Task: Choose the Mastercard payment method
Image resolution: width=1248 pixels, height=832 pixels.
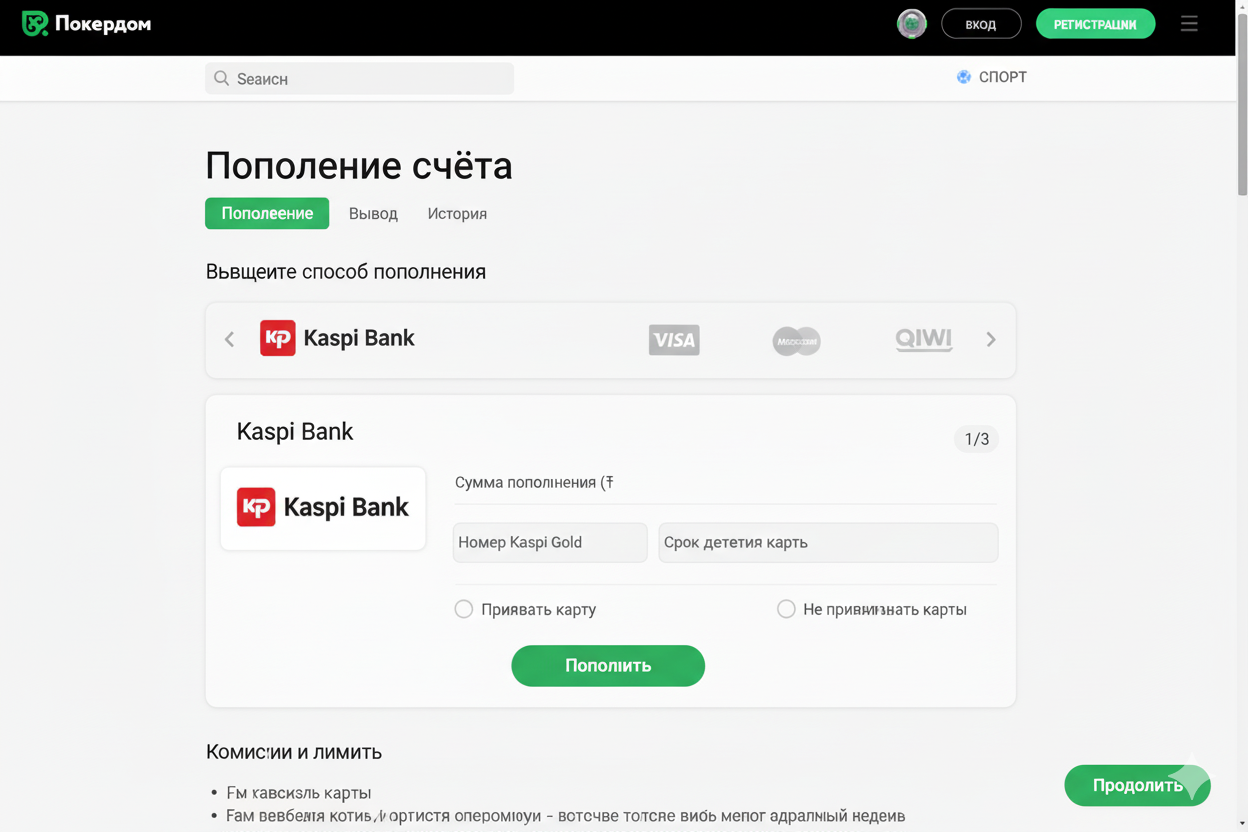Action: click(x=796, y=341)
